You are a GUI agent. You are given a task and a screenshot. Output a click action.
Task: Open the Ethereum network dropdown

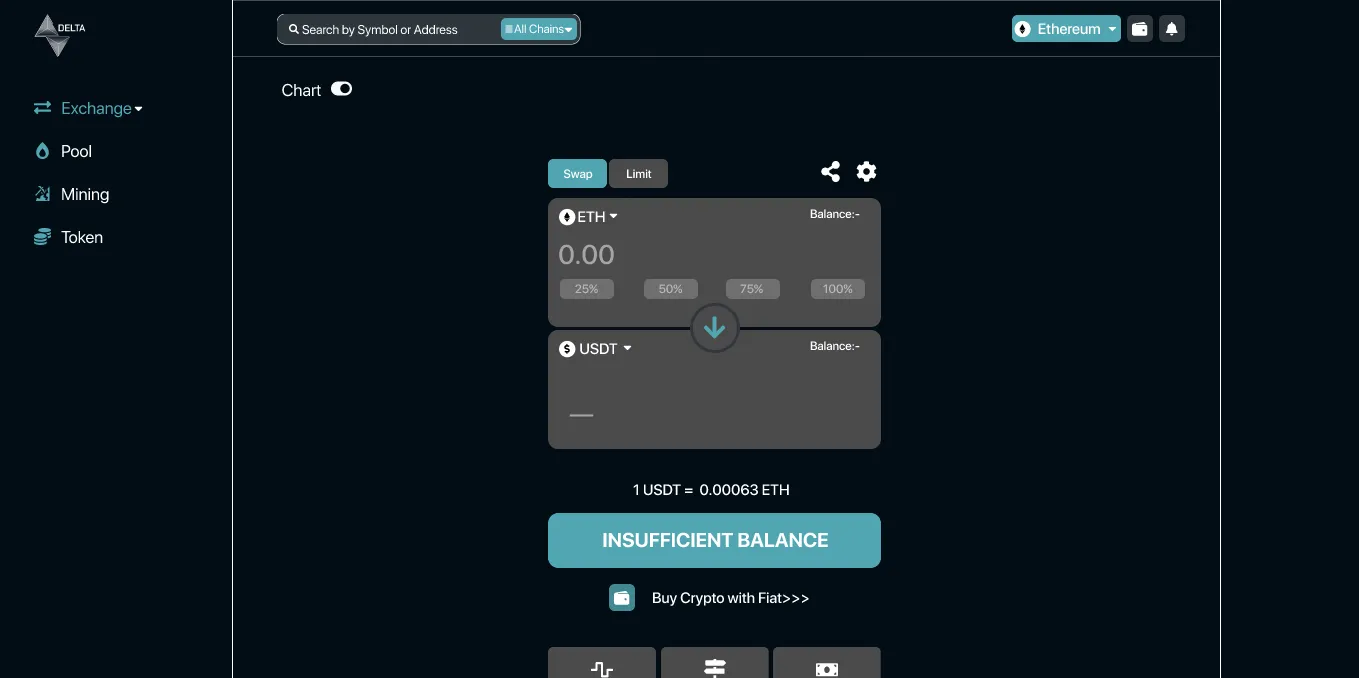(x=1066, y=29)
